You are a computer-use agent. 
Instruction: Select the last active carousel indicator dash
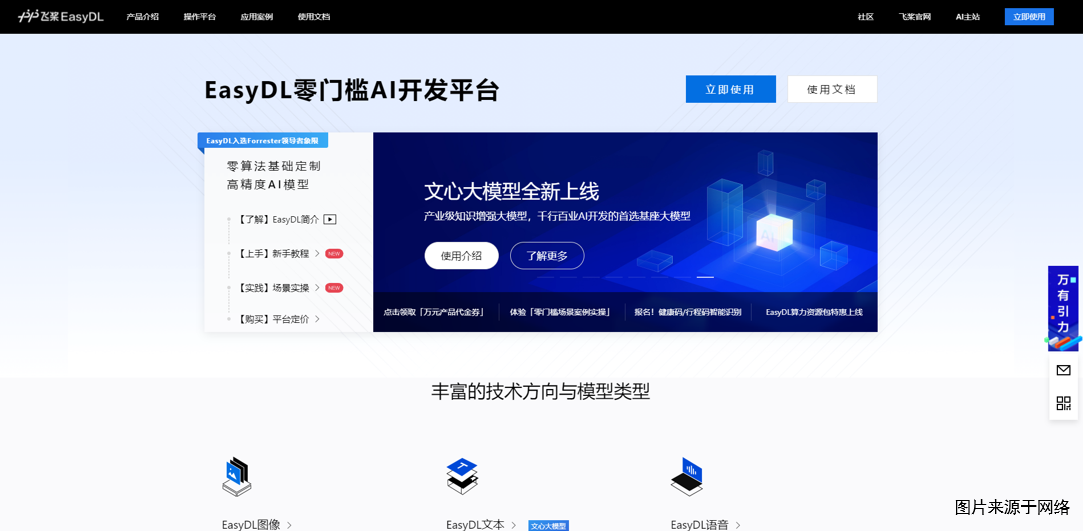pos(705,277)
